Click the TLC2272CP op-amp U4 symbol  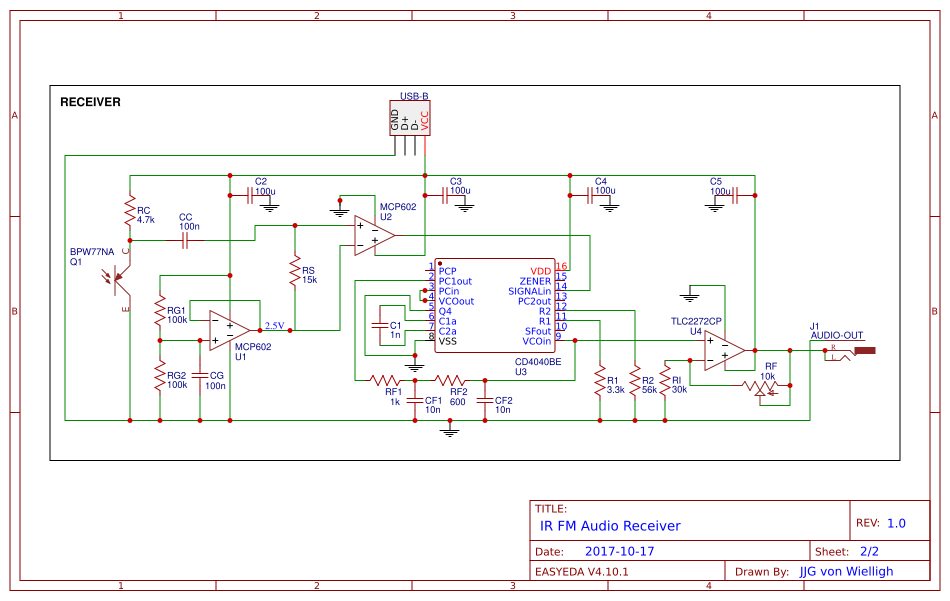coord(722,350)
